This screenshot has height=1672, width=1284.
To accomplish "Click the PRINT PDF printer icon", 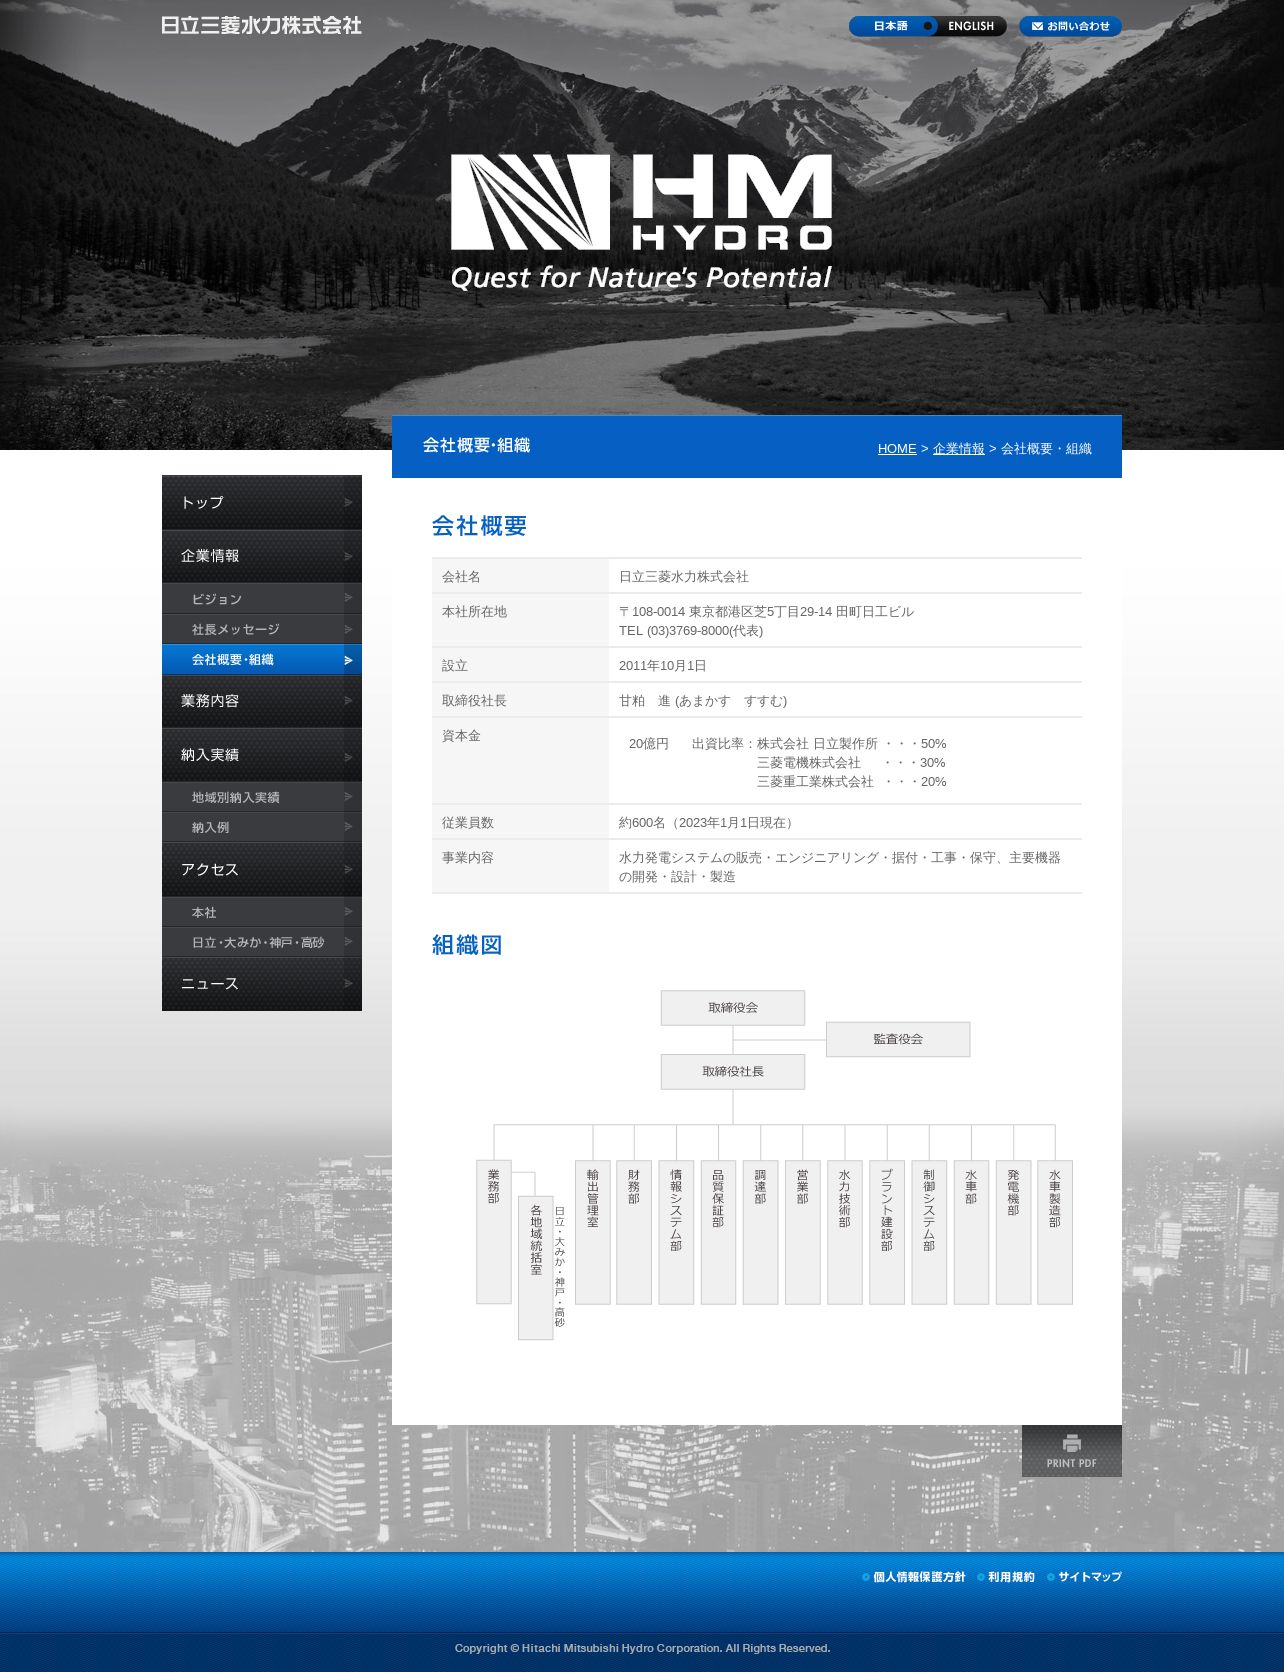I will tap(1072, 1451).
